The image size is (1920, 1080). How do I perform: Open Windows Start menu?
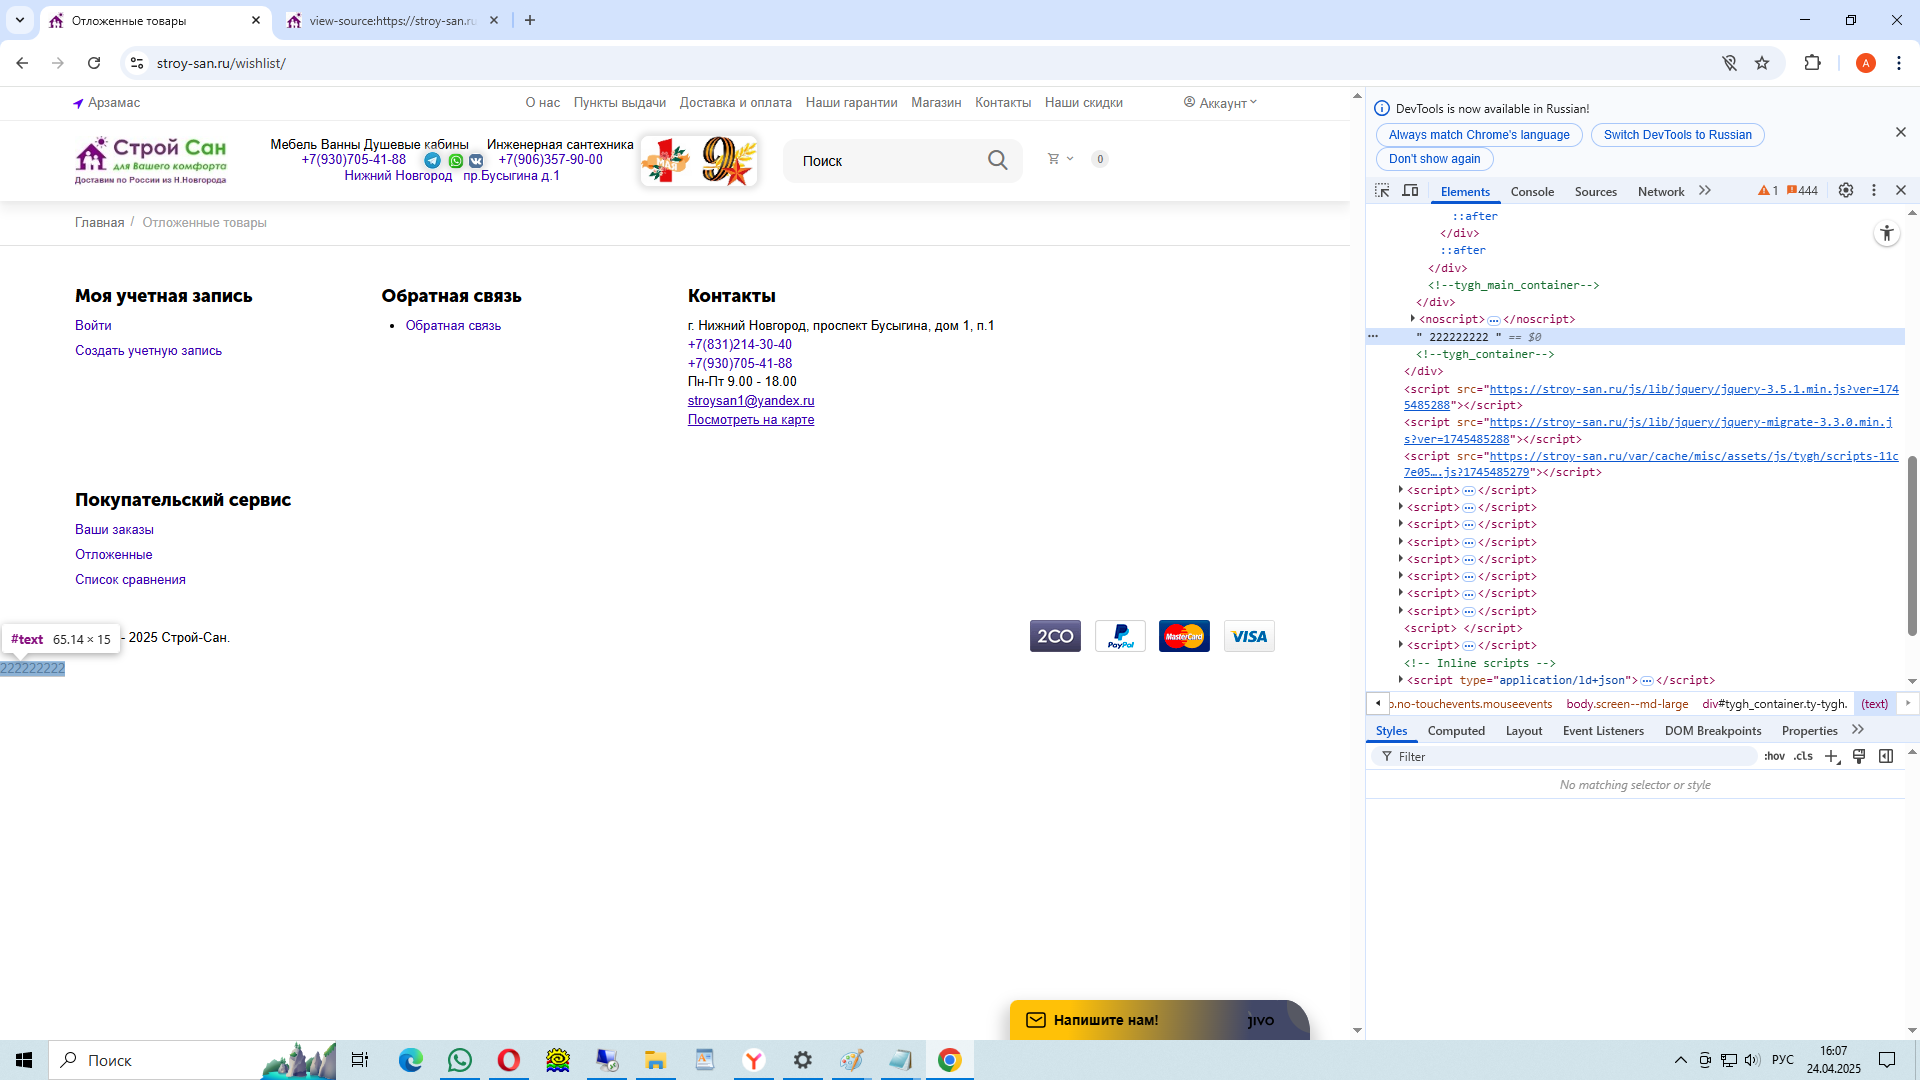[24, 1060]
